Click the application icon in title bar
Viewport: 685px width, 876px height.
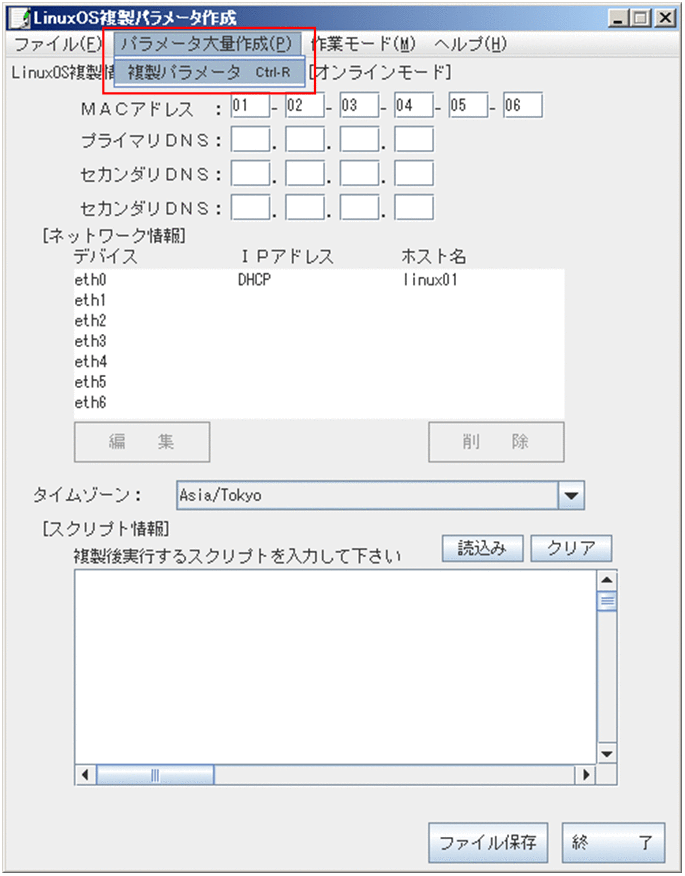click(x=20, y=18)
